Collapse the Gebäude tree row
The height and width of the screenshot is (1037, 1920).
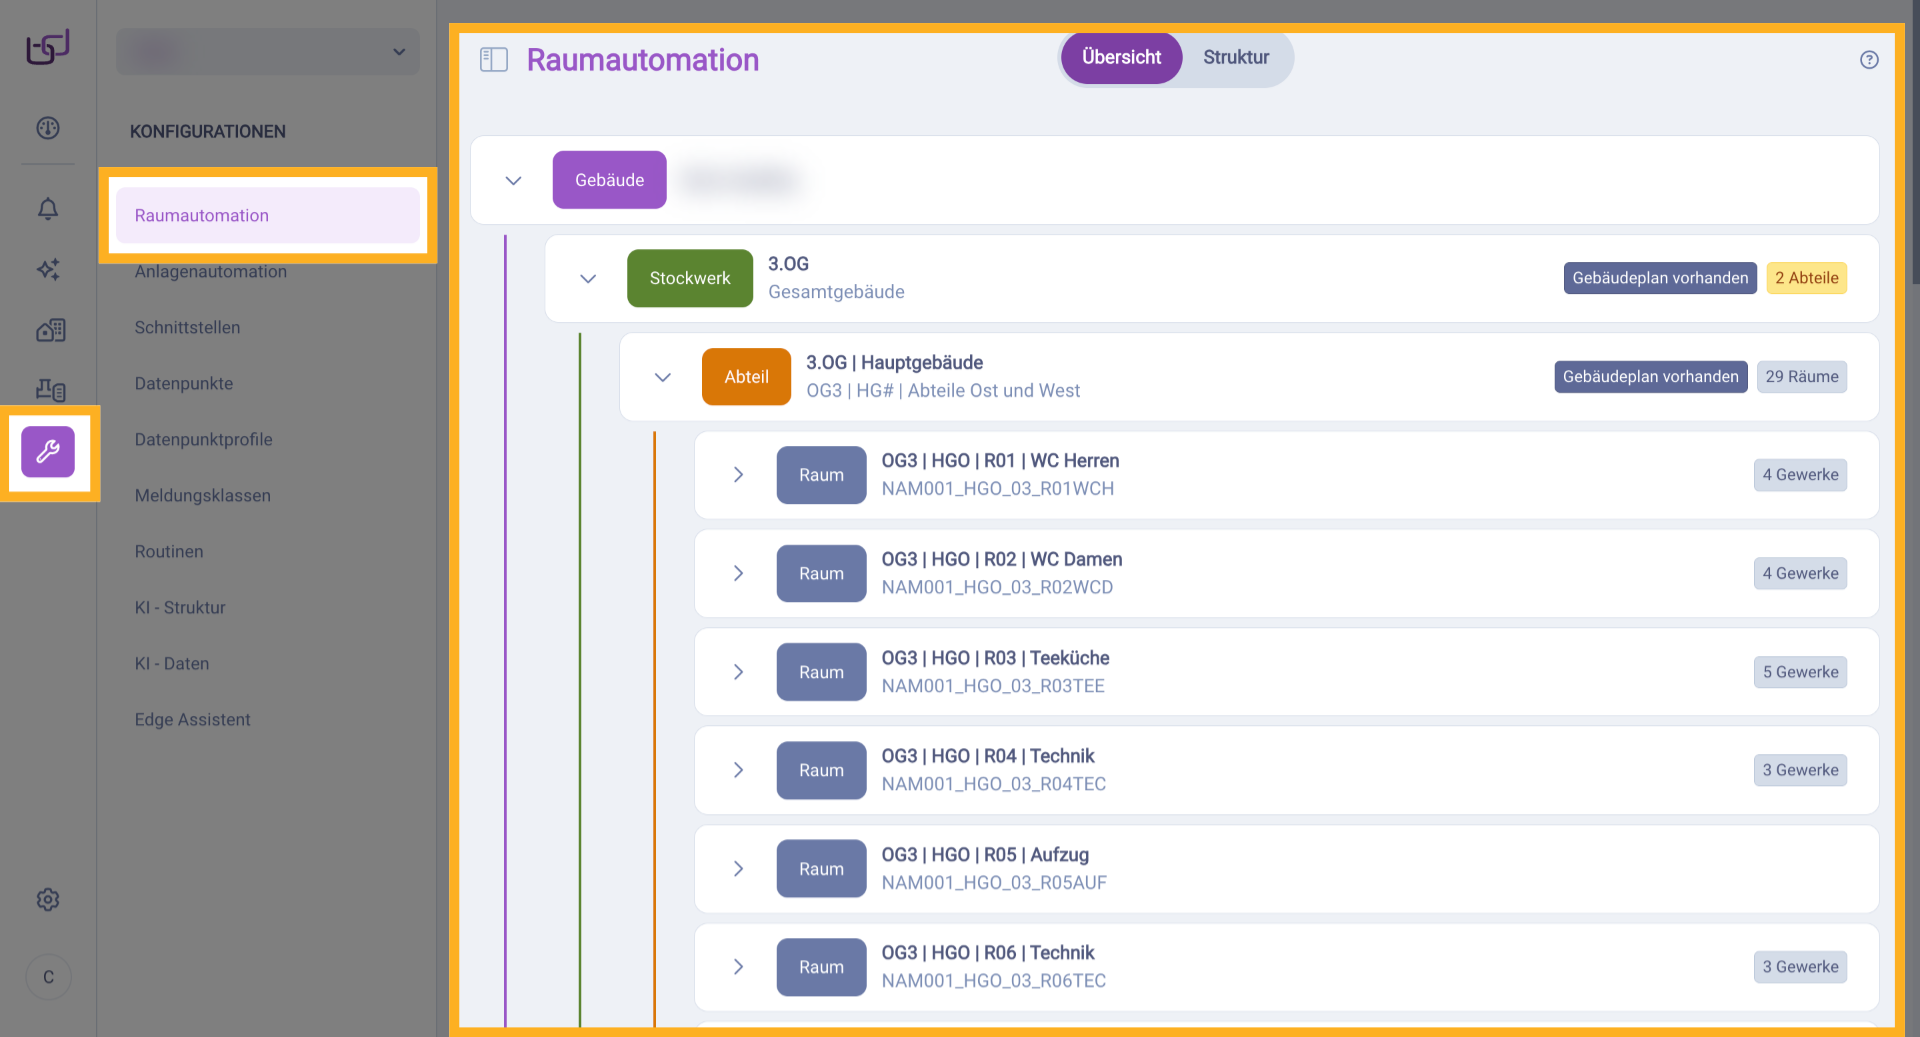[x=514, y=181]
